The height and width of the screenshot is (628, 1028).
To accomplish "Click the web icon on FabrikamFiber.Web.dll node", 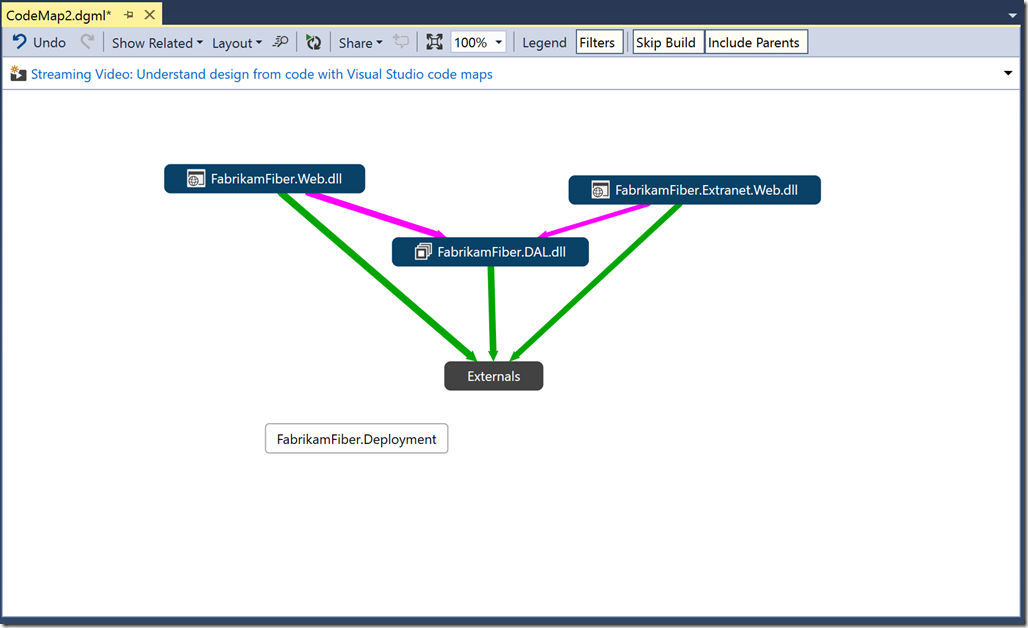I will tap(195, 178).
